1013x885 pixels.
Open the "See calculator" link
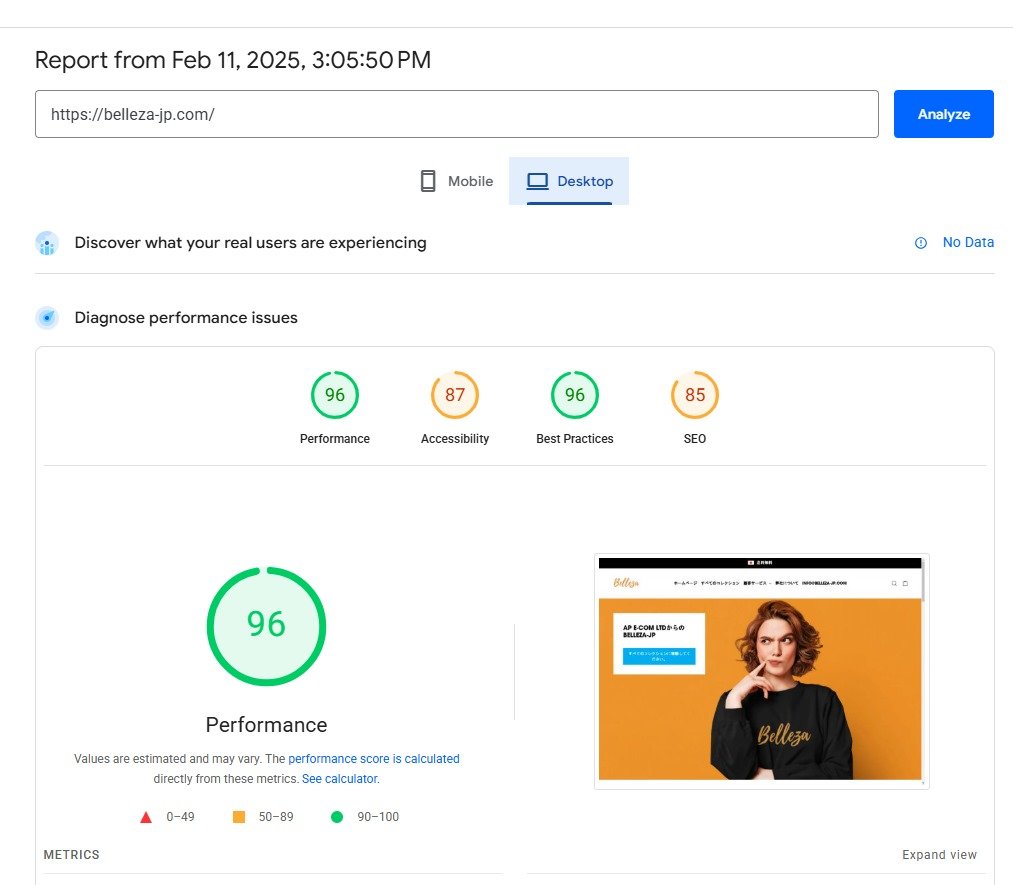[339, 778]
